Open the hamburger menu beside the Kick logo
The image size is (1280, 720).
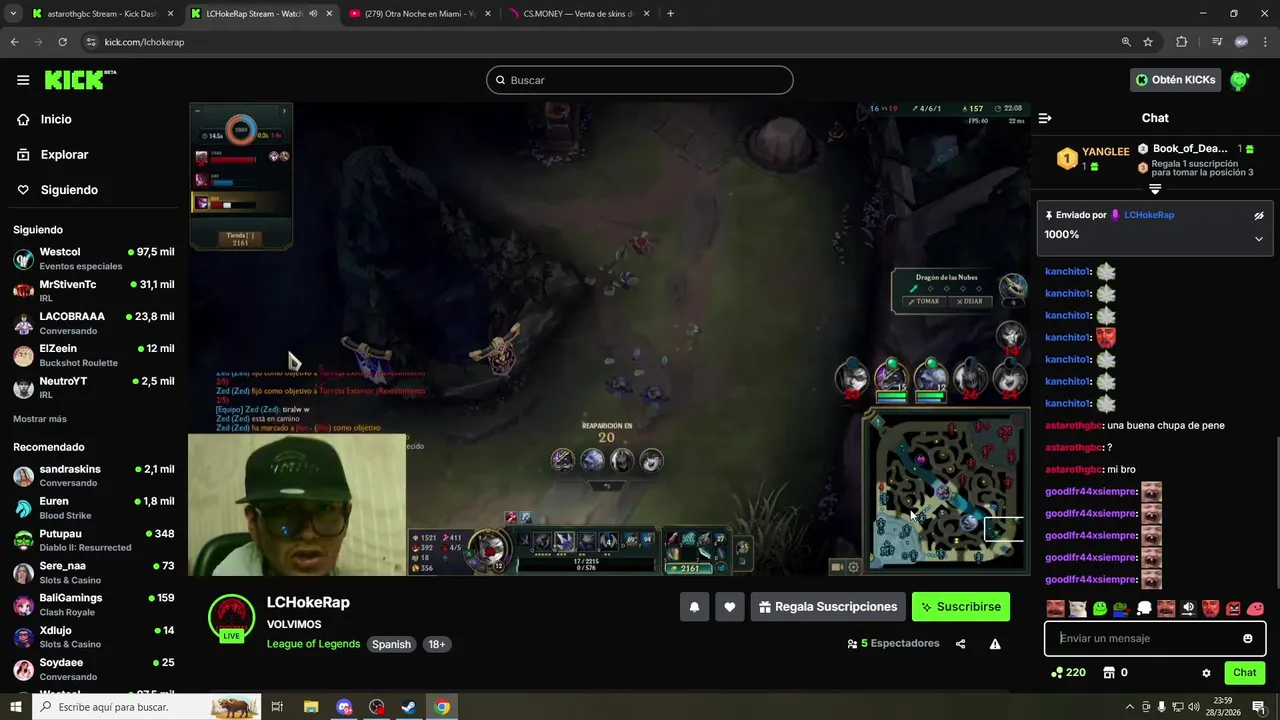(x=23, y=80)
